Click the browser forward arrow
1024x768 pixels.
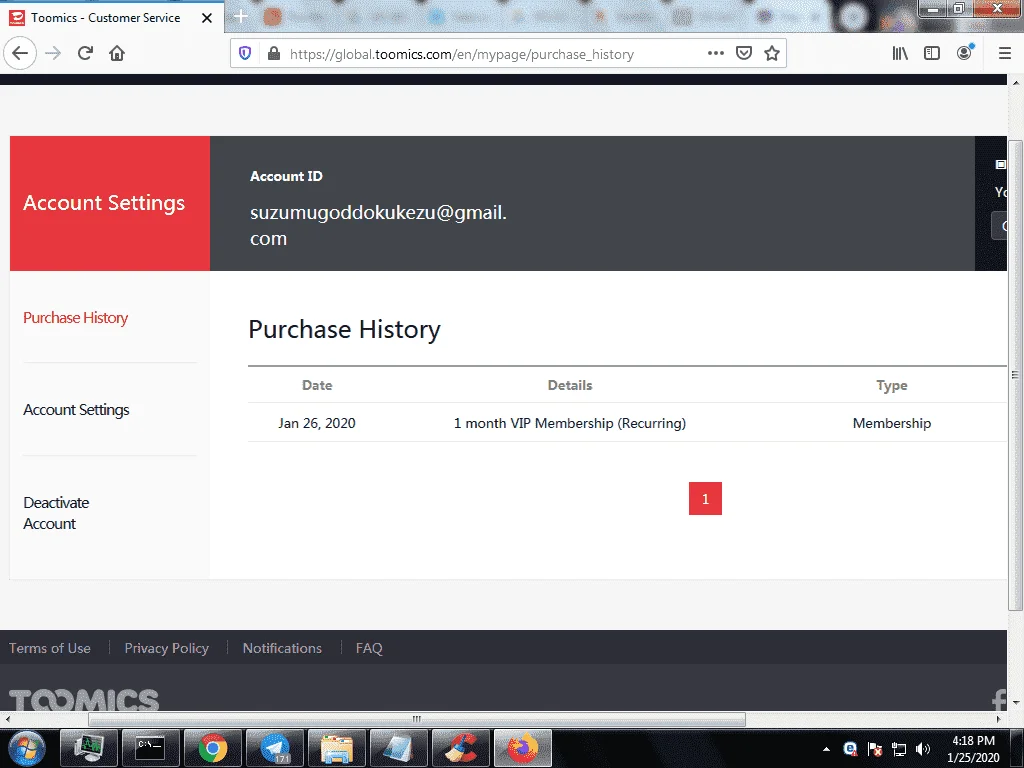(x=53, y=54)
